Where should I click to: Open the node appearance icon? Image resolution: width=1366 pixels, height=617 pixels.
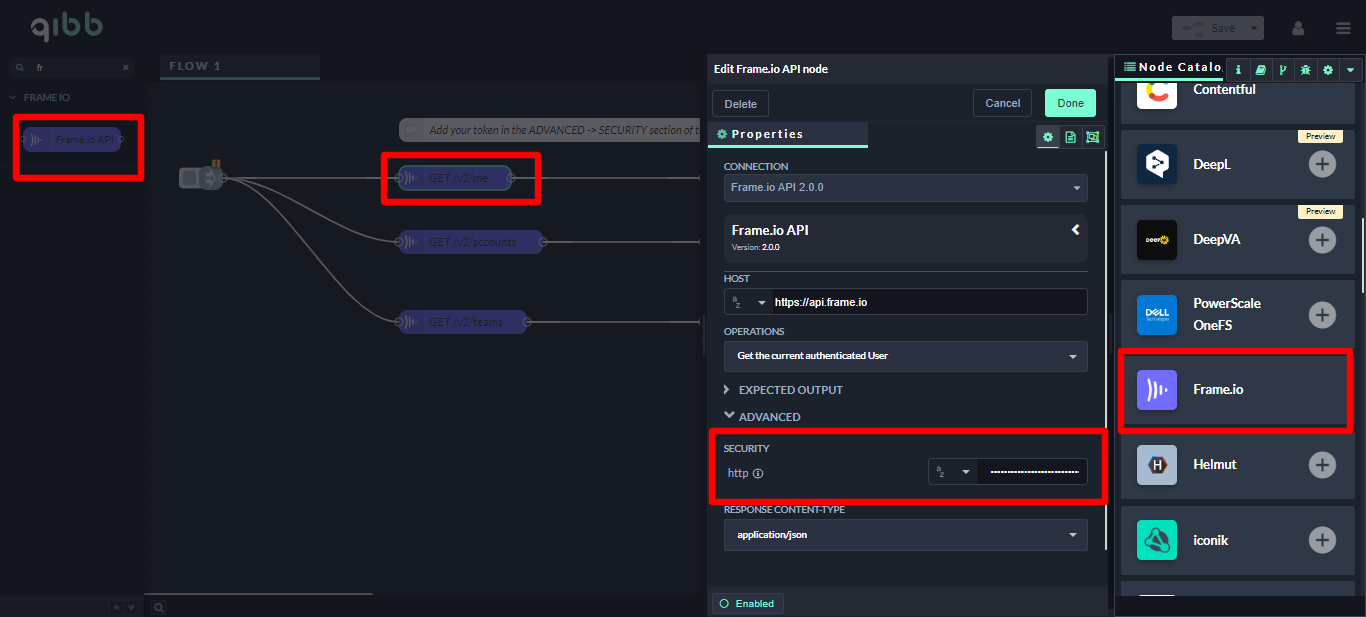1092,137
